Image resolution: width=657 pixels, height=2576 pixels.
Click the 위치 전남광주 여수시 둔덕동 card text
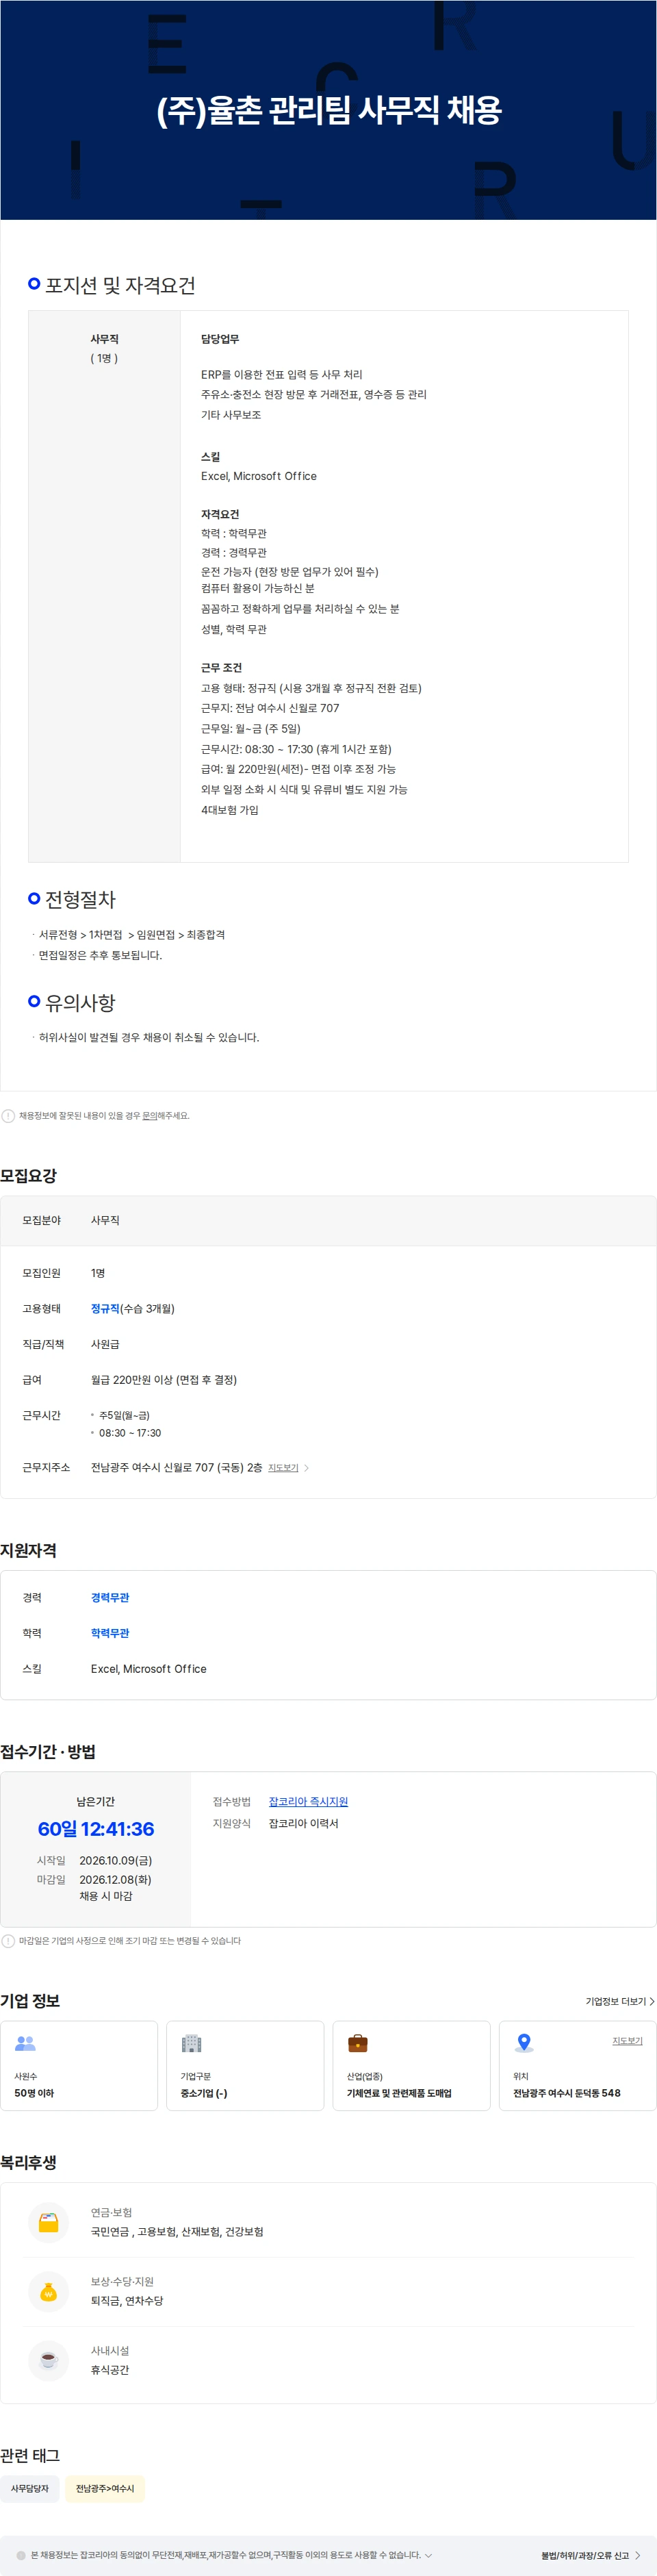(x=567, y=2093)
